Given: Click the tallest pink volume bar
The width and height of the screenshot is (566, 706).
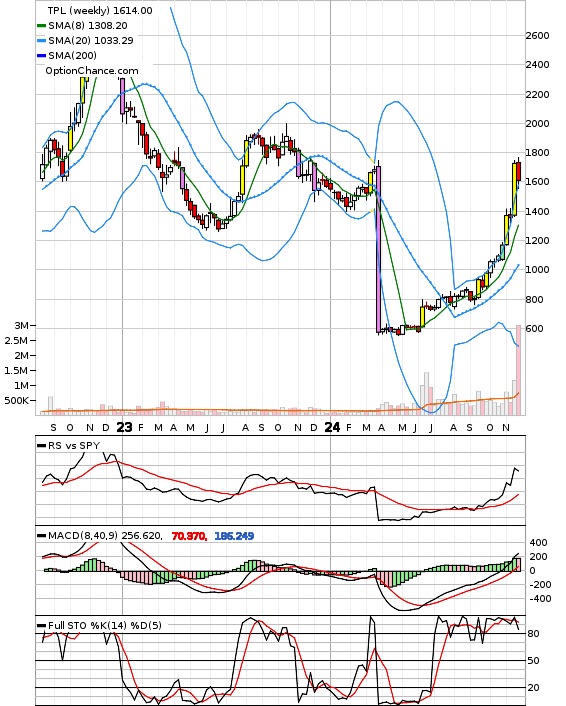Looking at the screenshot, I should (518, 370).
